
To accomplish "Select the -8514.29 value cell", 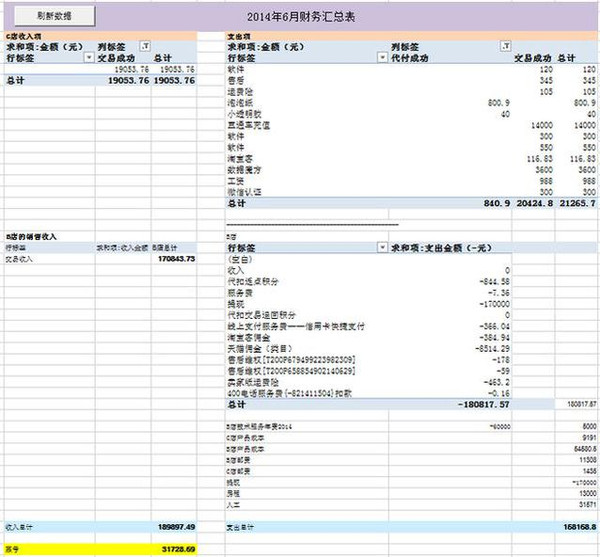I will click(492, 349).
